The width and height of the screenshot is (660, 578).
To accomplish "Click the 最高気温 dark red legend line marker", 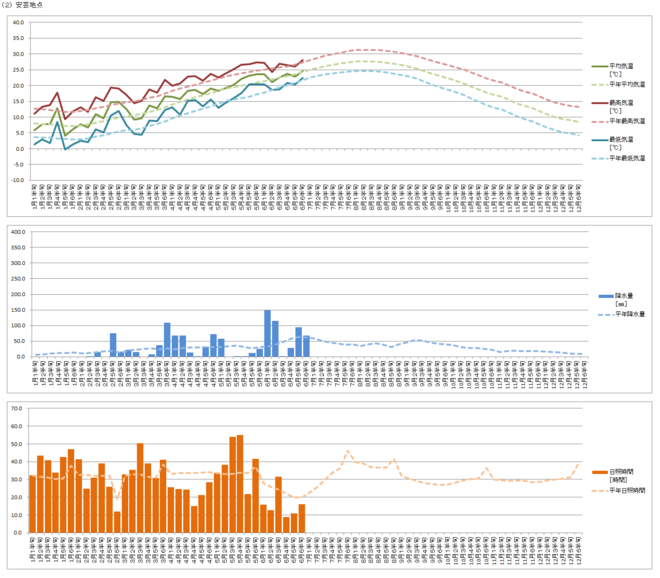I will (x=600, y=103).
